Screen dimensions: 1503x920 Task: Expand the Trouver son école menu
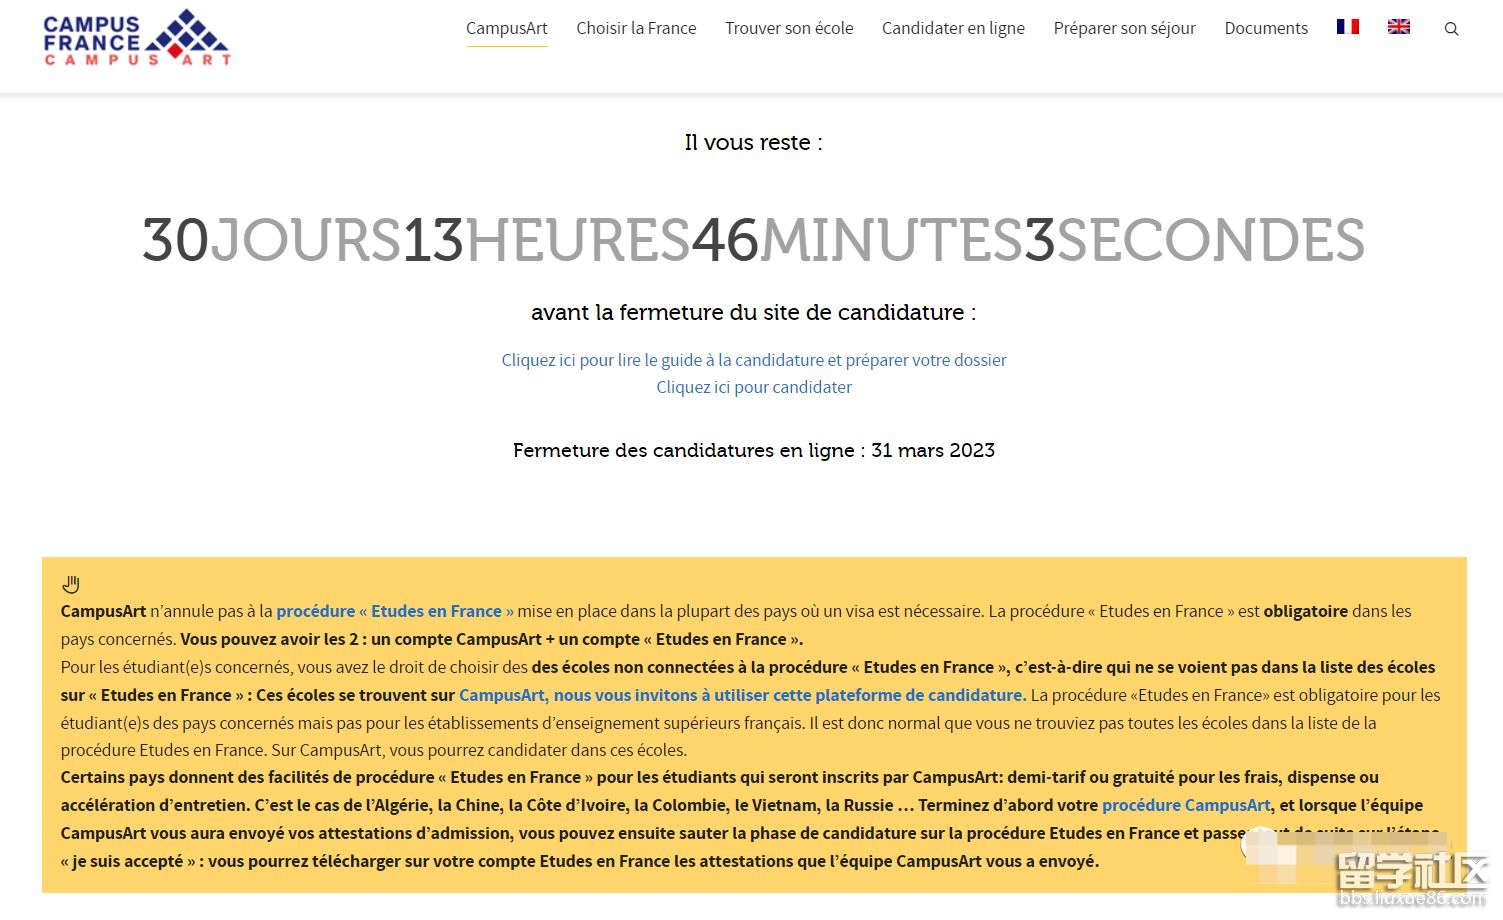tap(788, 28)
